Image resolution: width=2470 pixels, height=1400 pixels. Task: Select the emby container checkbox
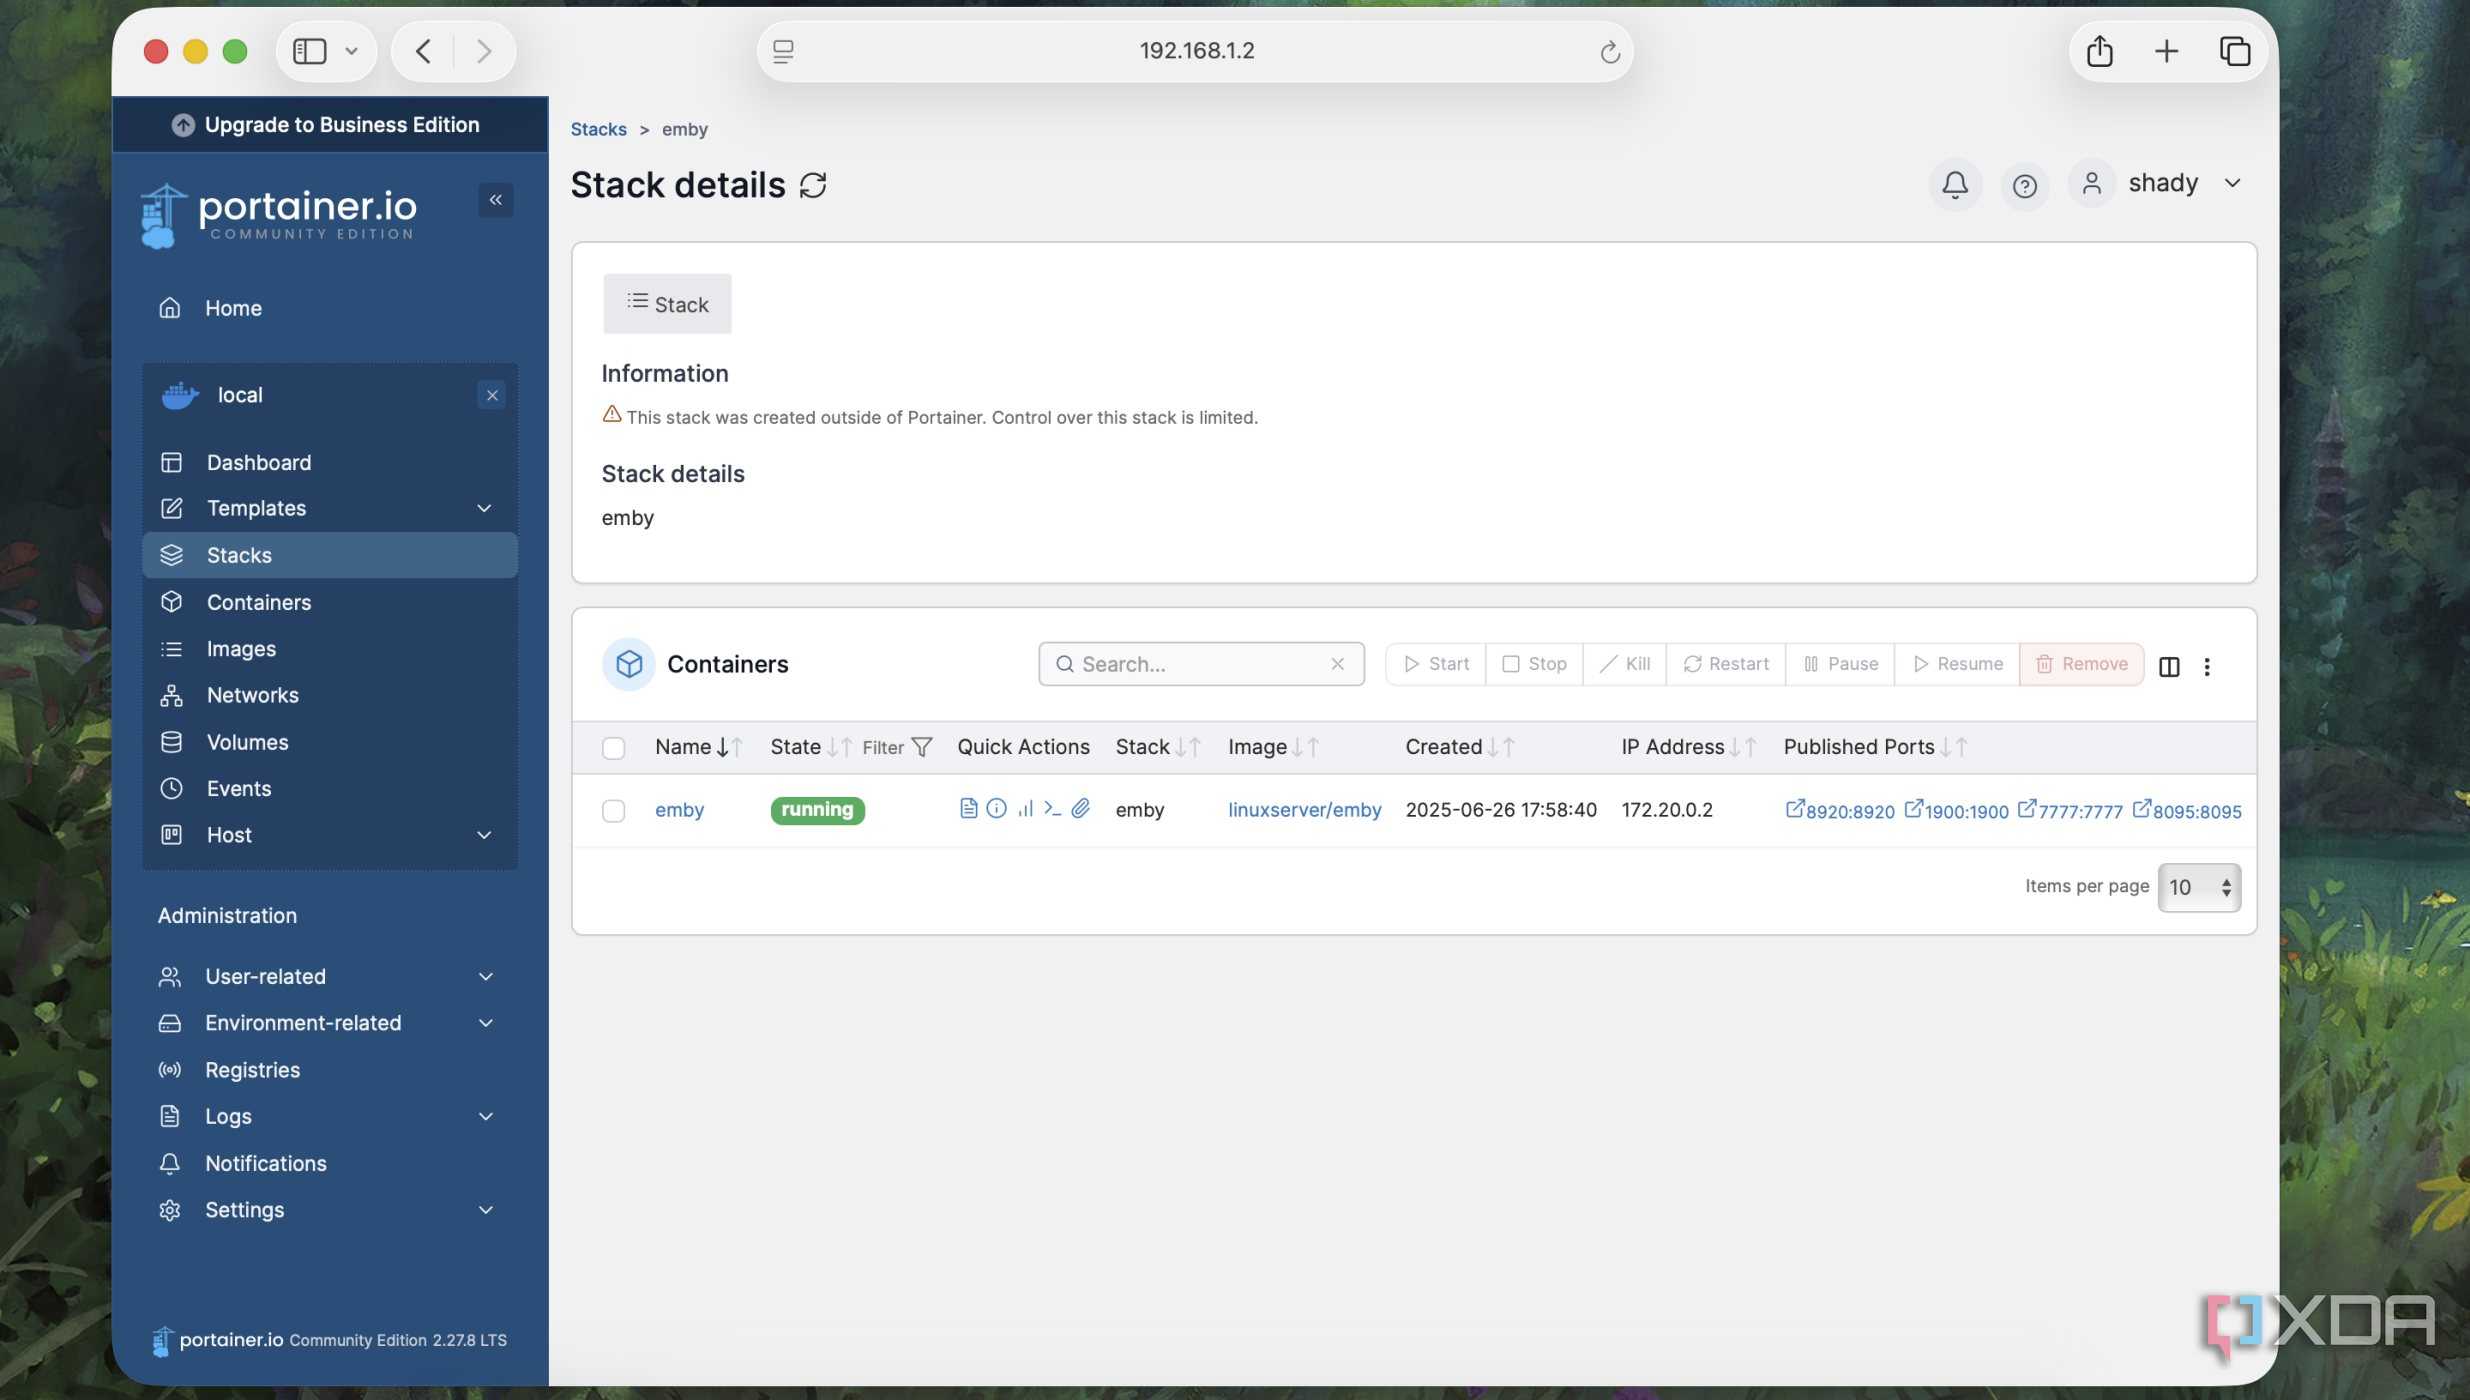click(613, 810)
